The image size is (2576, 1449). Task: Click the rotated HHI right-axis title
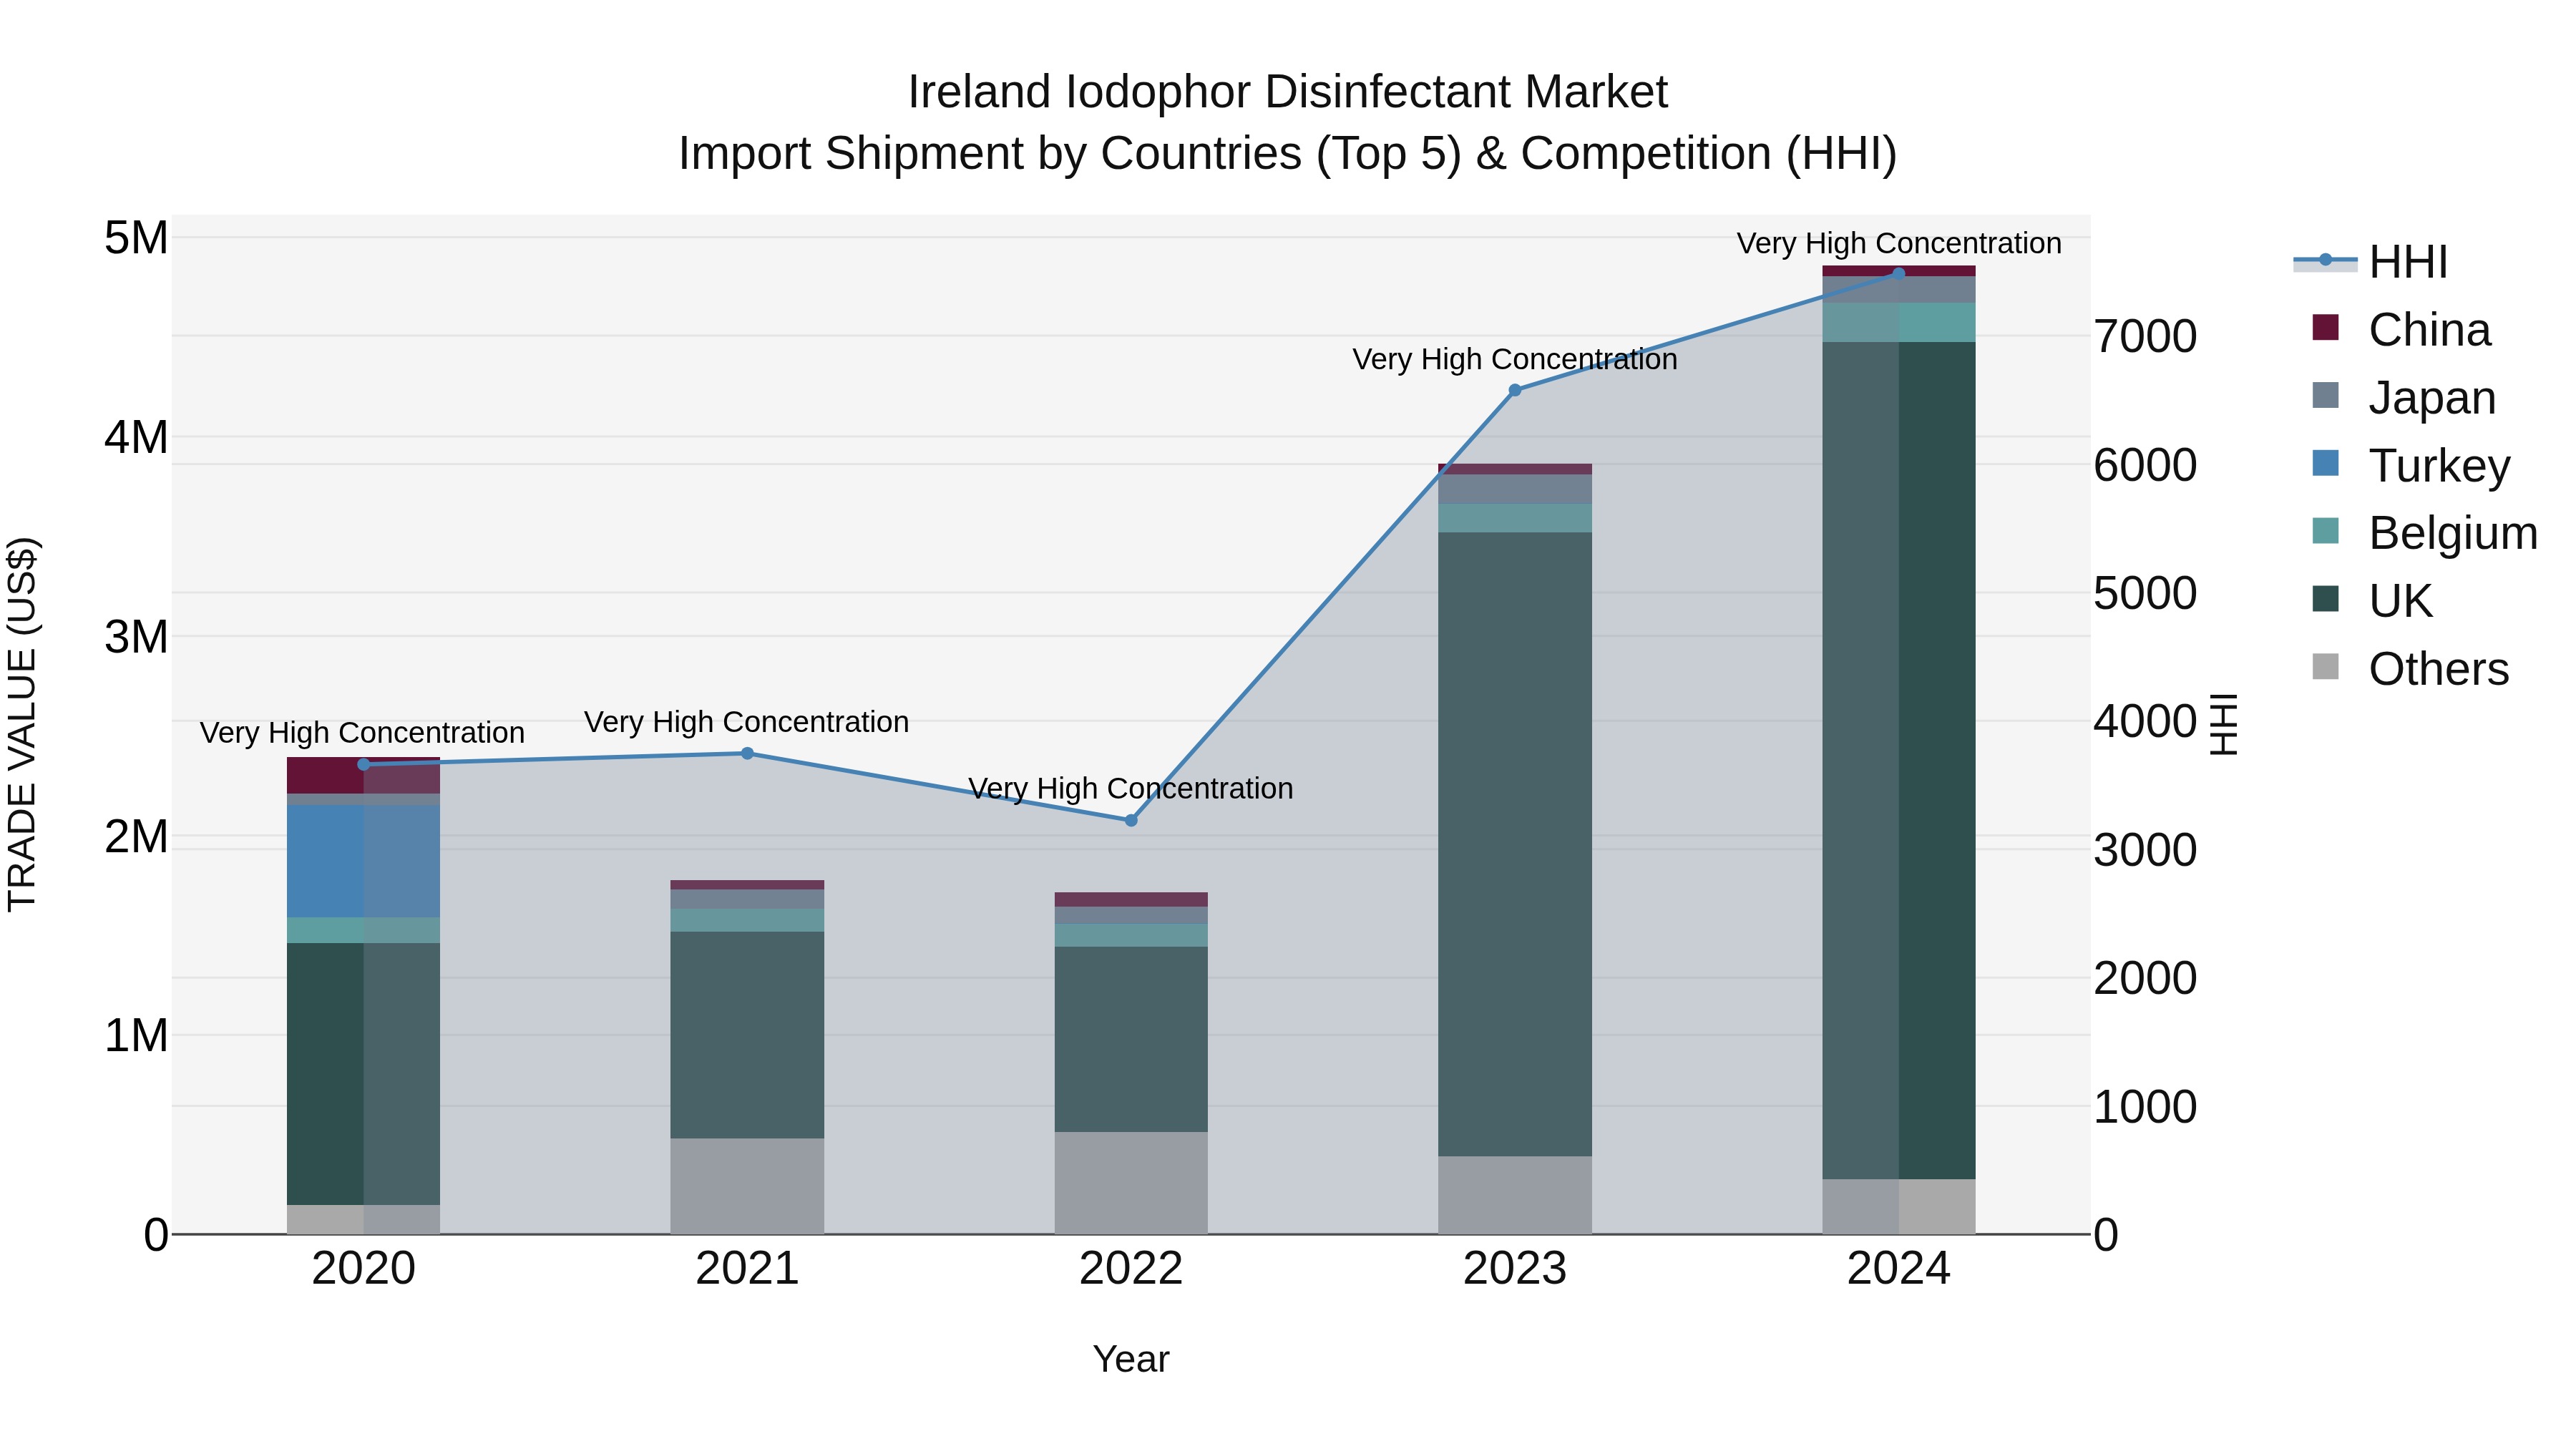click(2223, 725)
